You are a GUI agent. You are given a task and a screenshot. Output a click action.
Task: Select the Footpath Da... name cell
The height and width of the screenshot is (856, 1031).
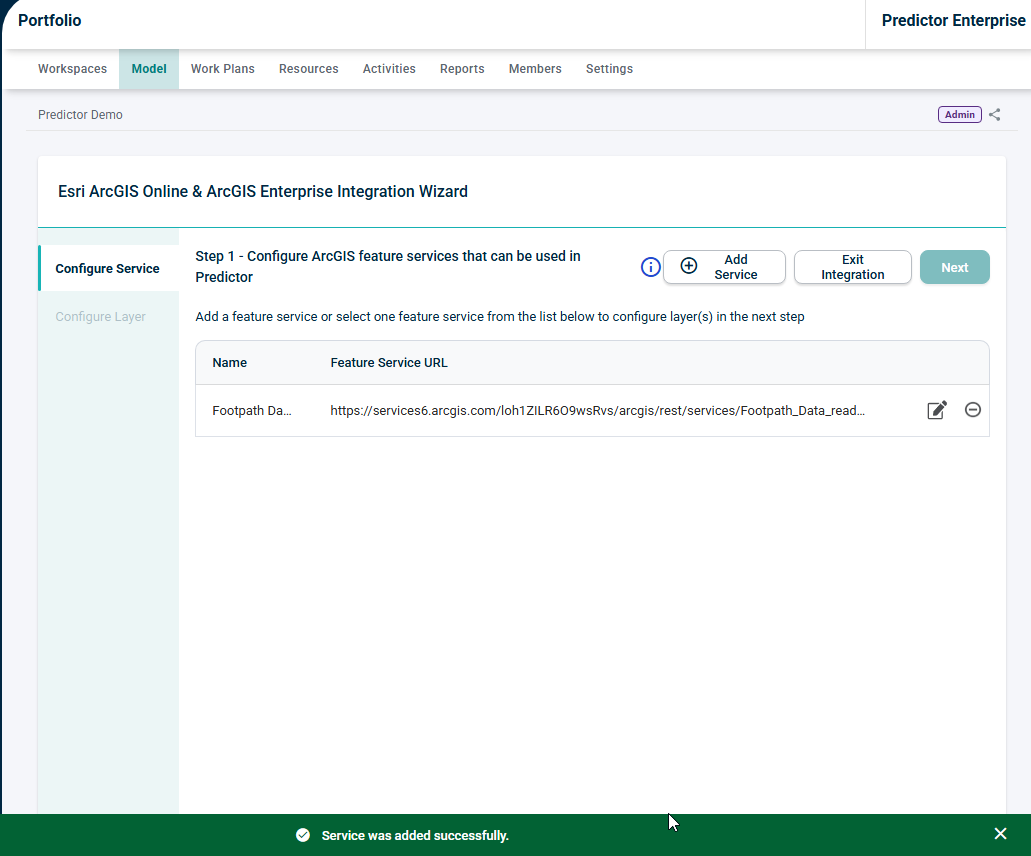click(x=252, y=410)
